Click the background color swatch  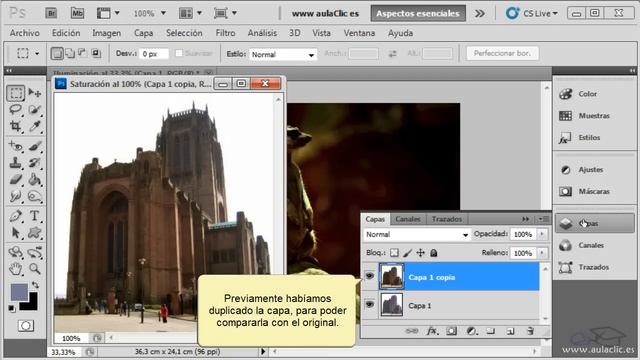pyautogui.click(x=32, y=304)
